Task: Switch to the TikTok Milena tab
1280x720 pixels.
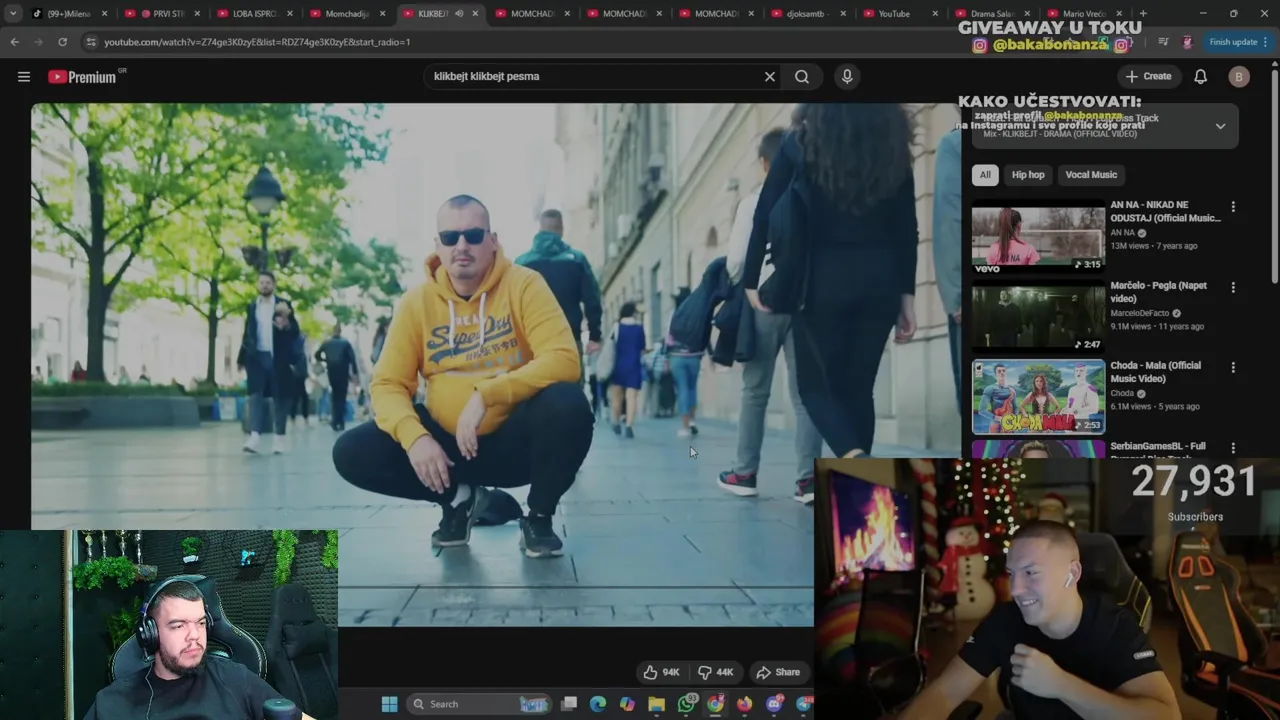Action: tap(70, 14)
